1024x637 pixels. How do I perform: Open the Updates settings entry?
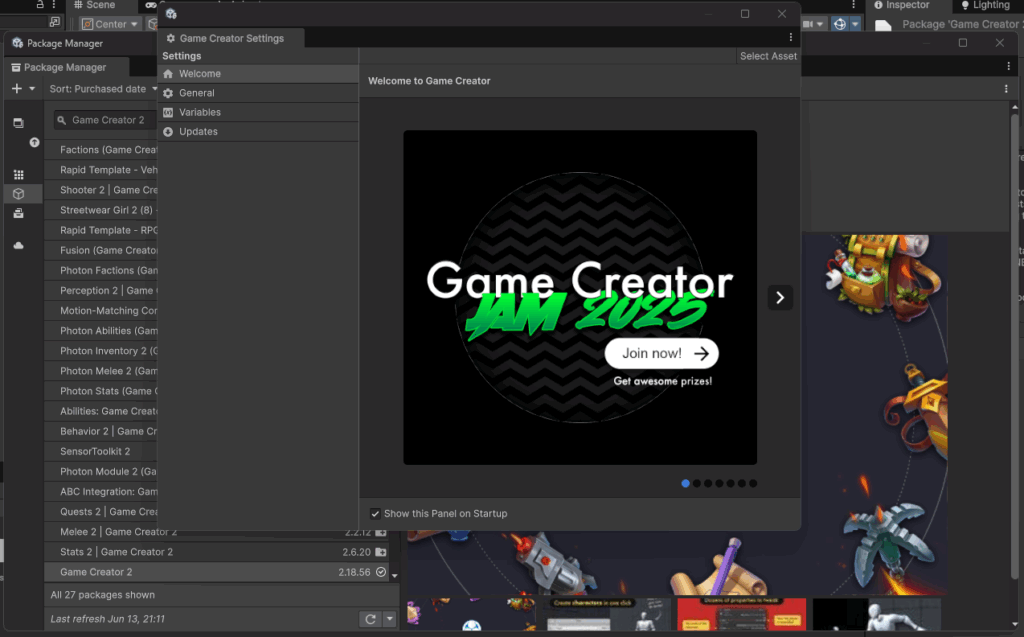point(258,131)
